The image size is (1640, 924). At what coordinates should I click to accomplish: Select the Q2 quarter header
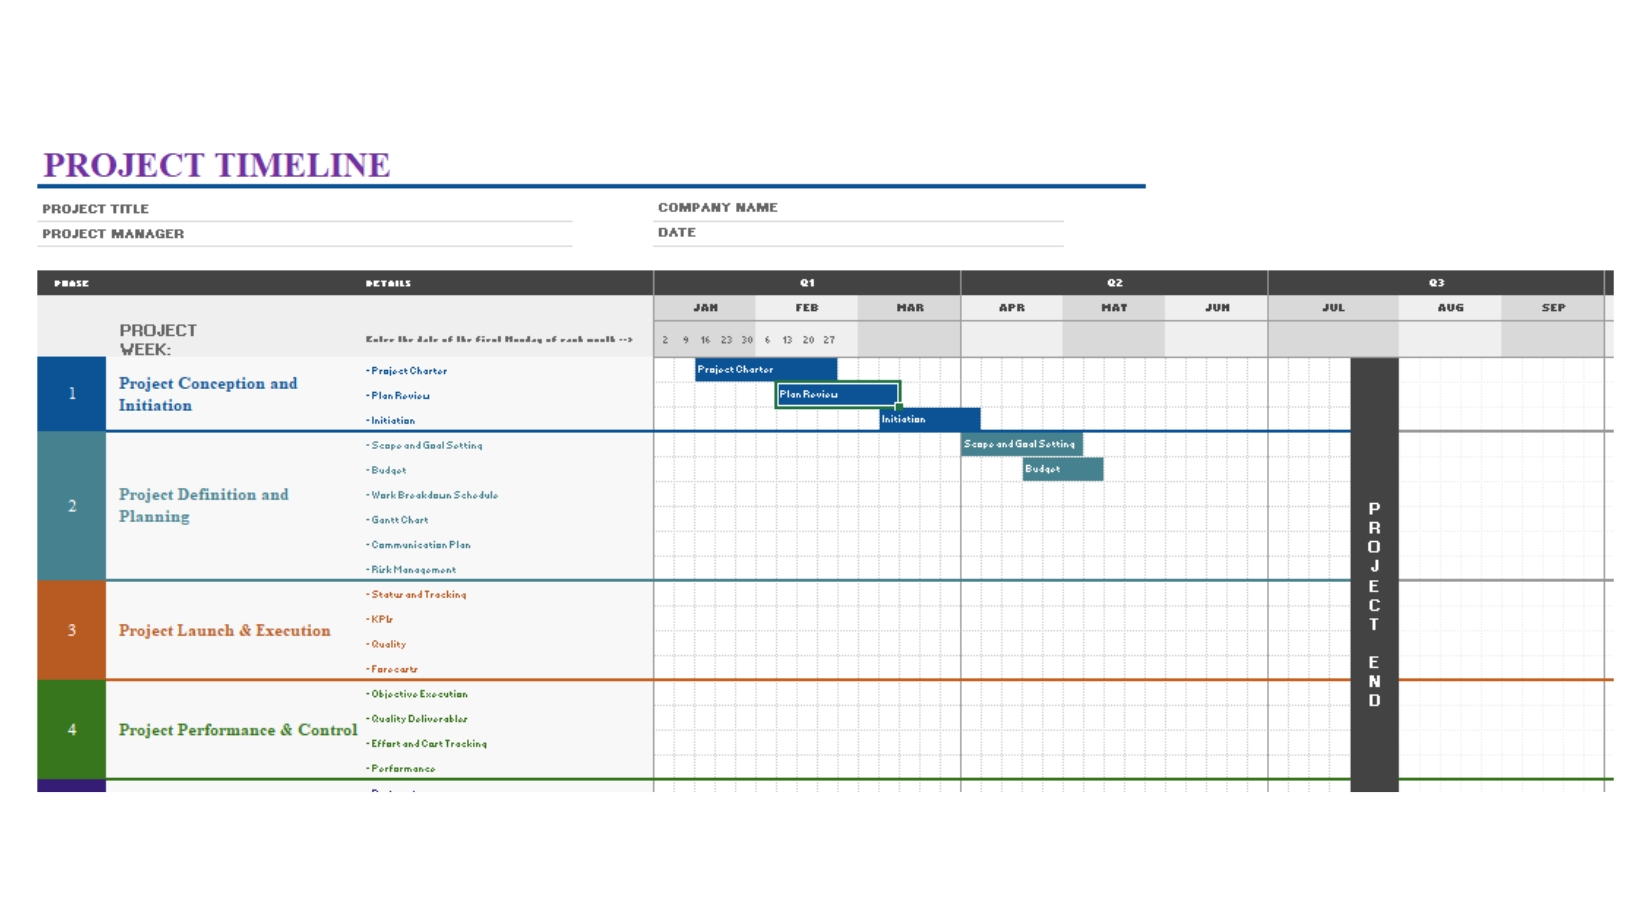click(x=1114, y=283)
